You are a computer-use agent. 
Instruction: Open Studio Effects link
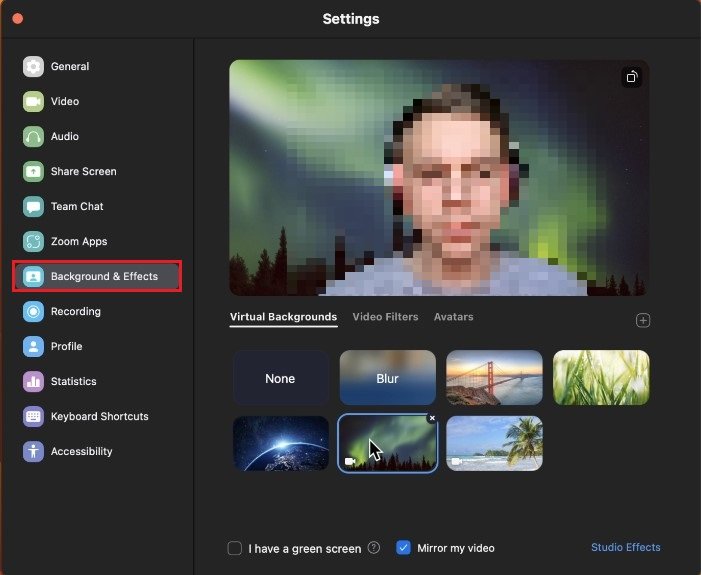coord(625,547)
